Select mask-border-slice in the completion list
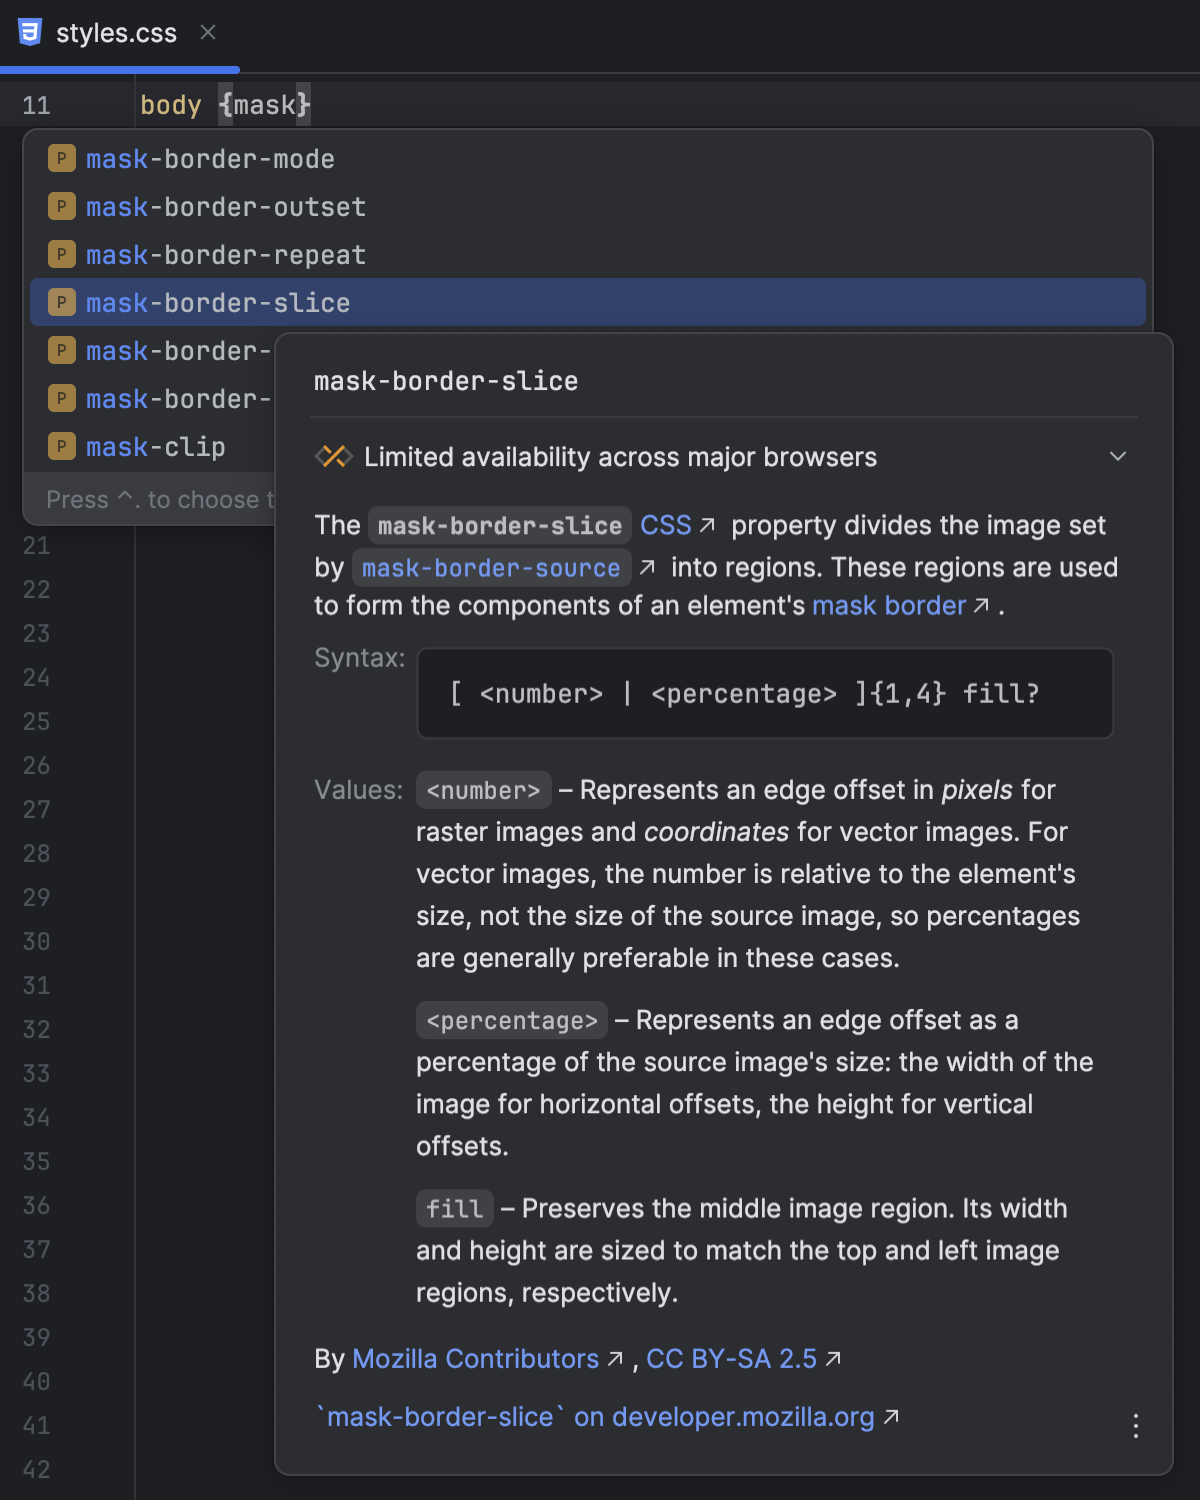1200x1500 pixels. tap(218, 302)
